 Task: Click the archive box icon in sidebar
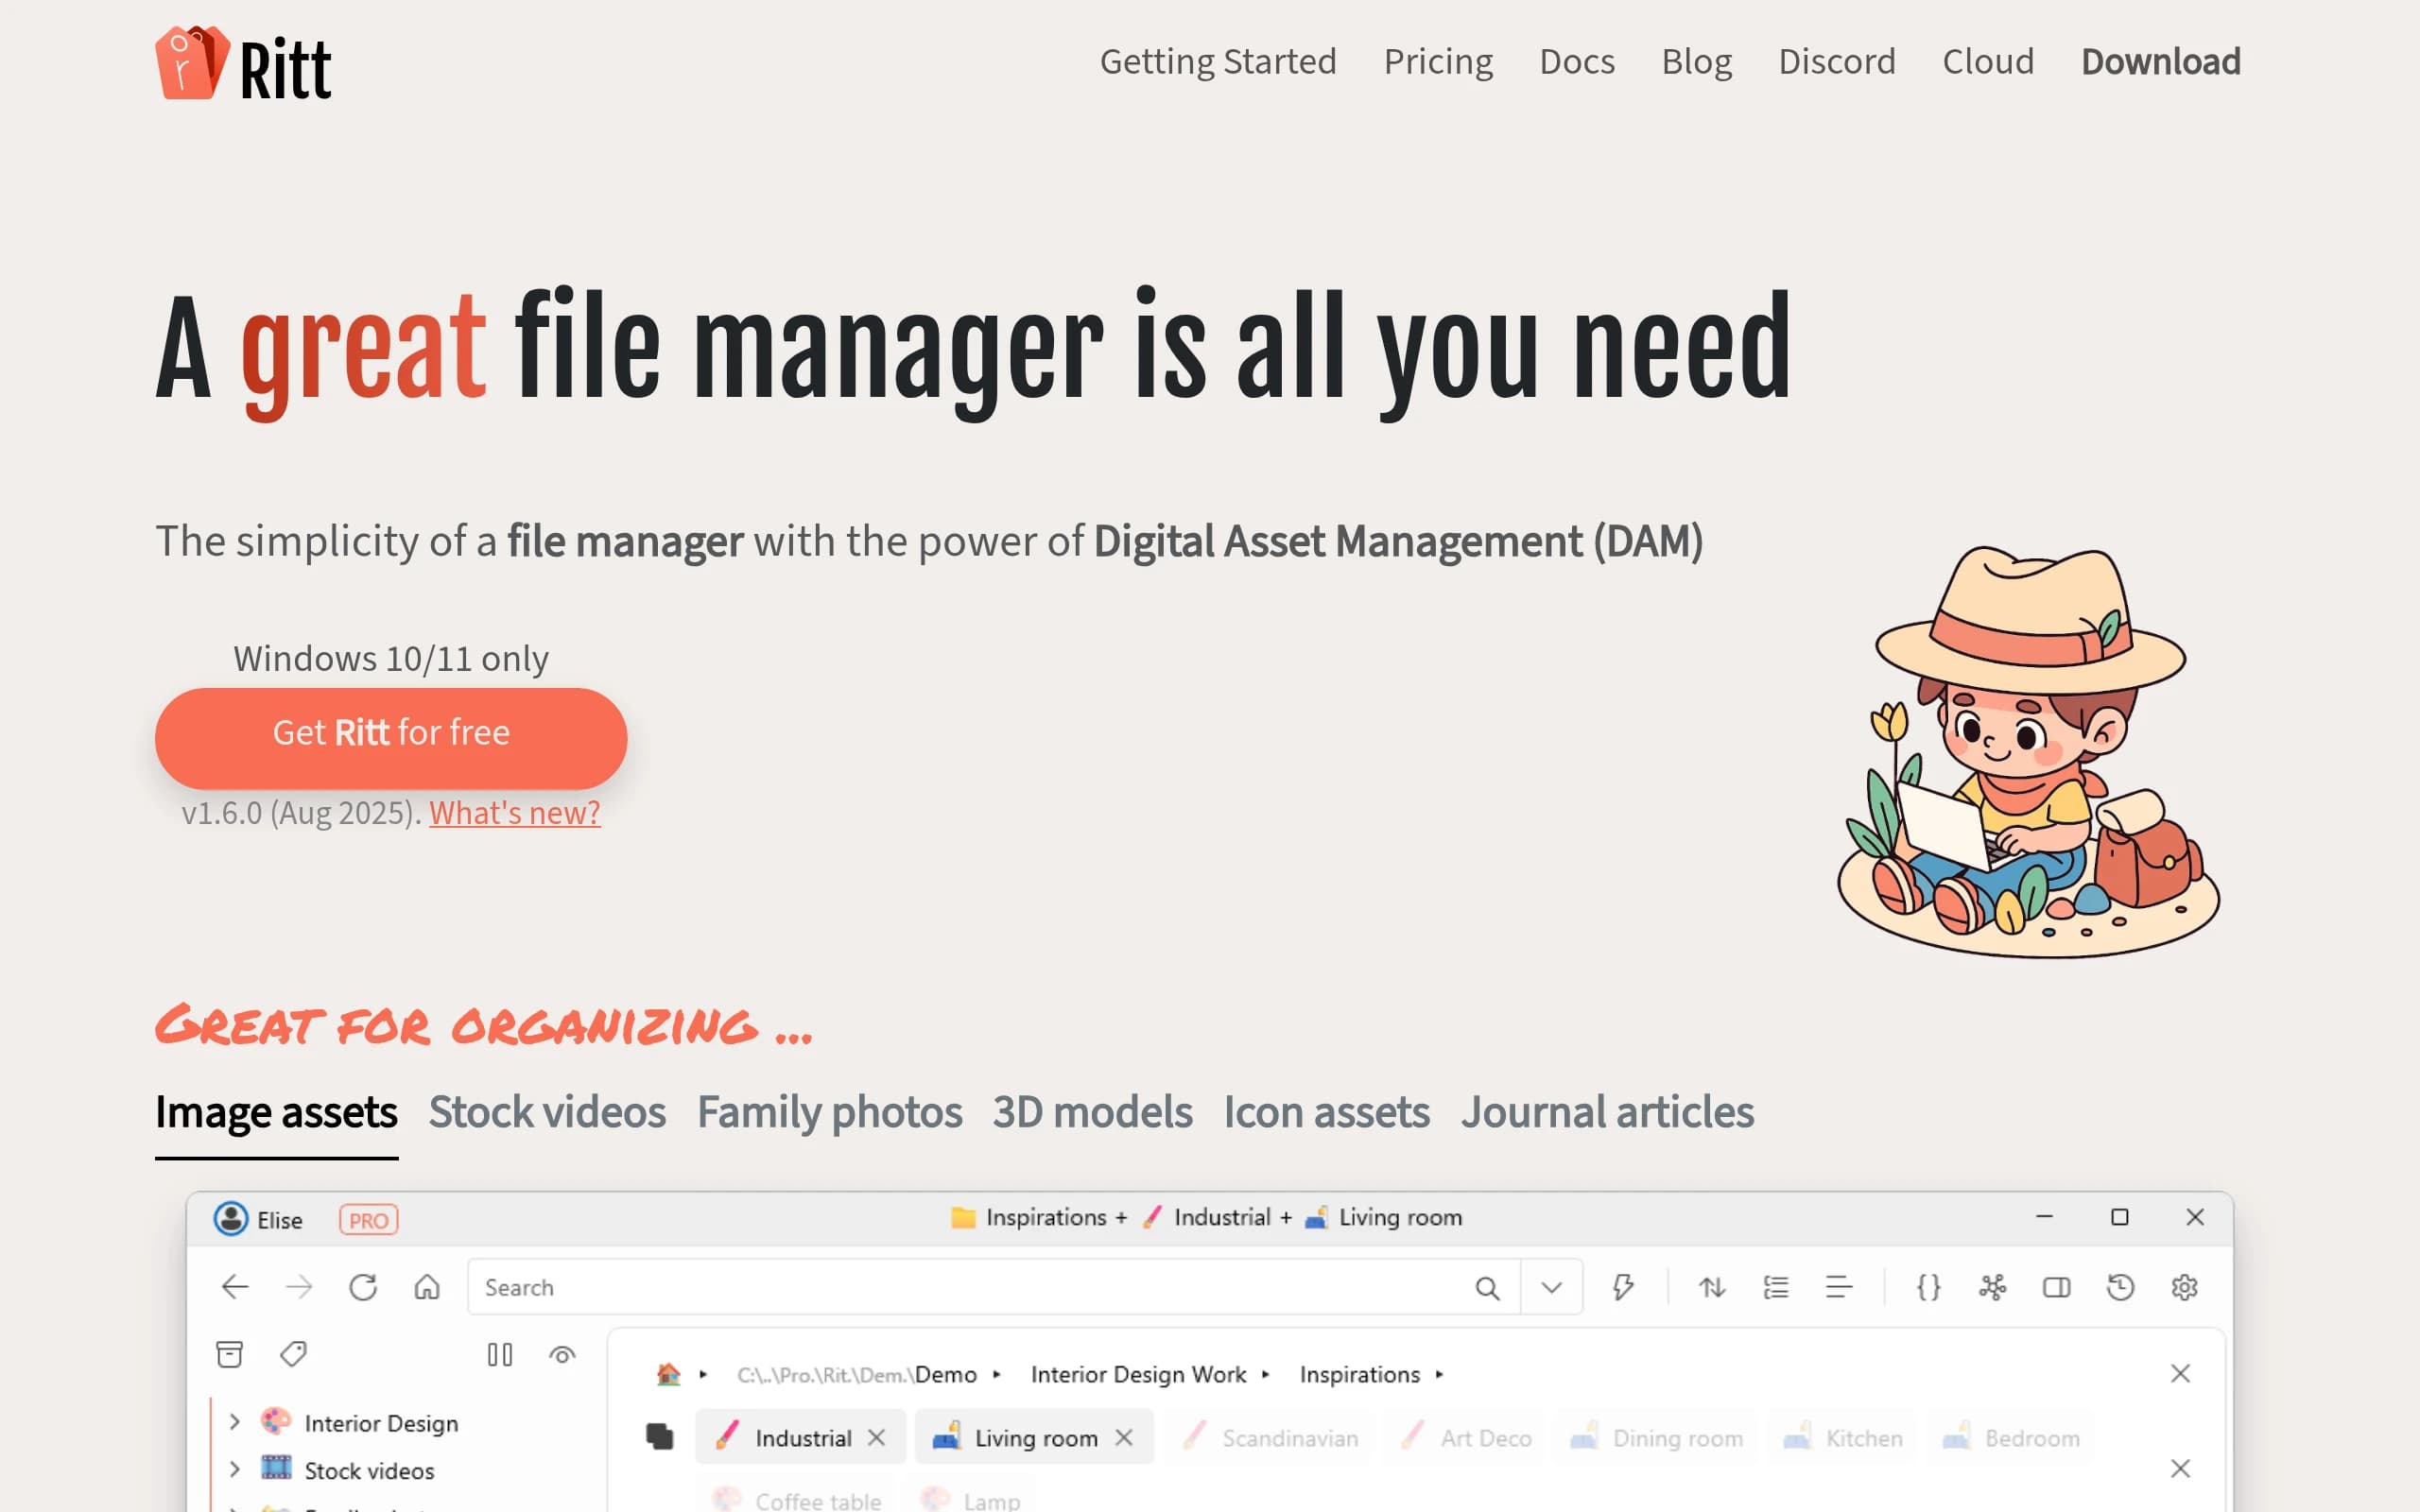point(230,1354)
